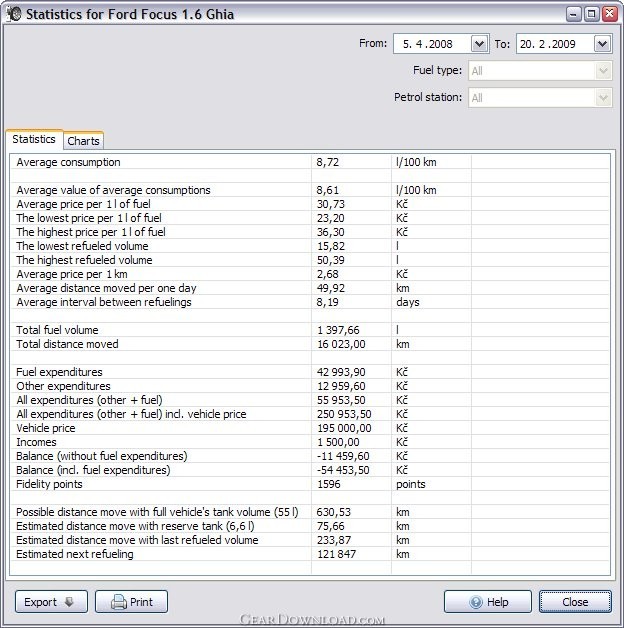The height and width of the screenshot is (628, 624).
Task: Open the From date dropdown arrow
Action: (x=479, y=44)
